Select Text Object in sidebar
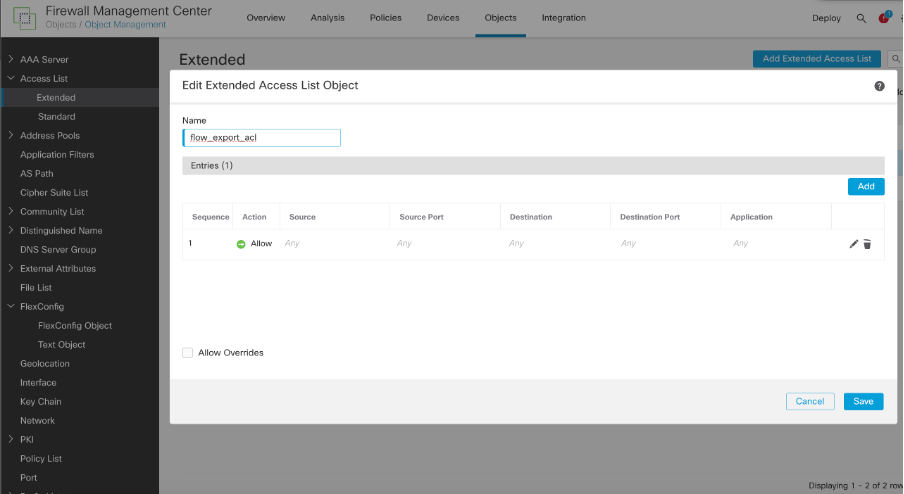This screenshot has width=904, height=494. point(62,345)
